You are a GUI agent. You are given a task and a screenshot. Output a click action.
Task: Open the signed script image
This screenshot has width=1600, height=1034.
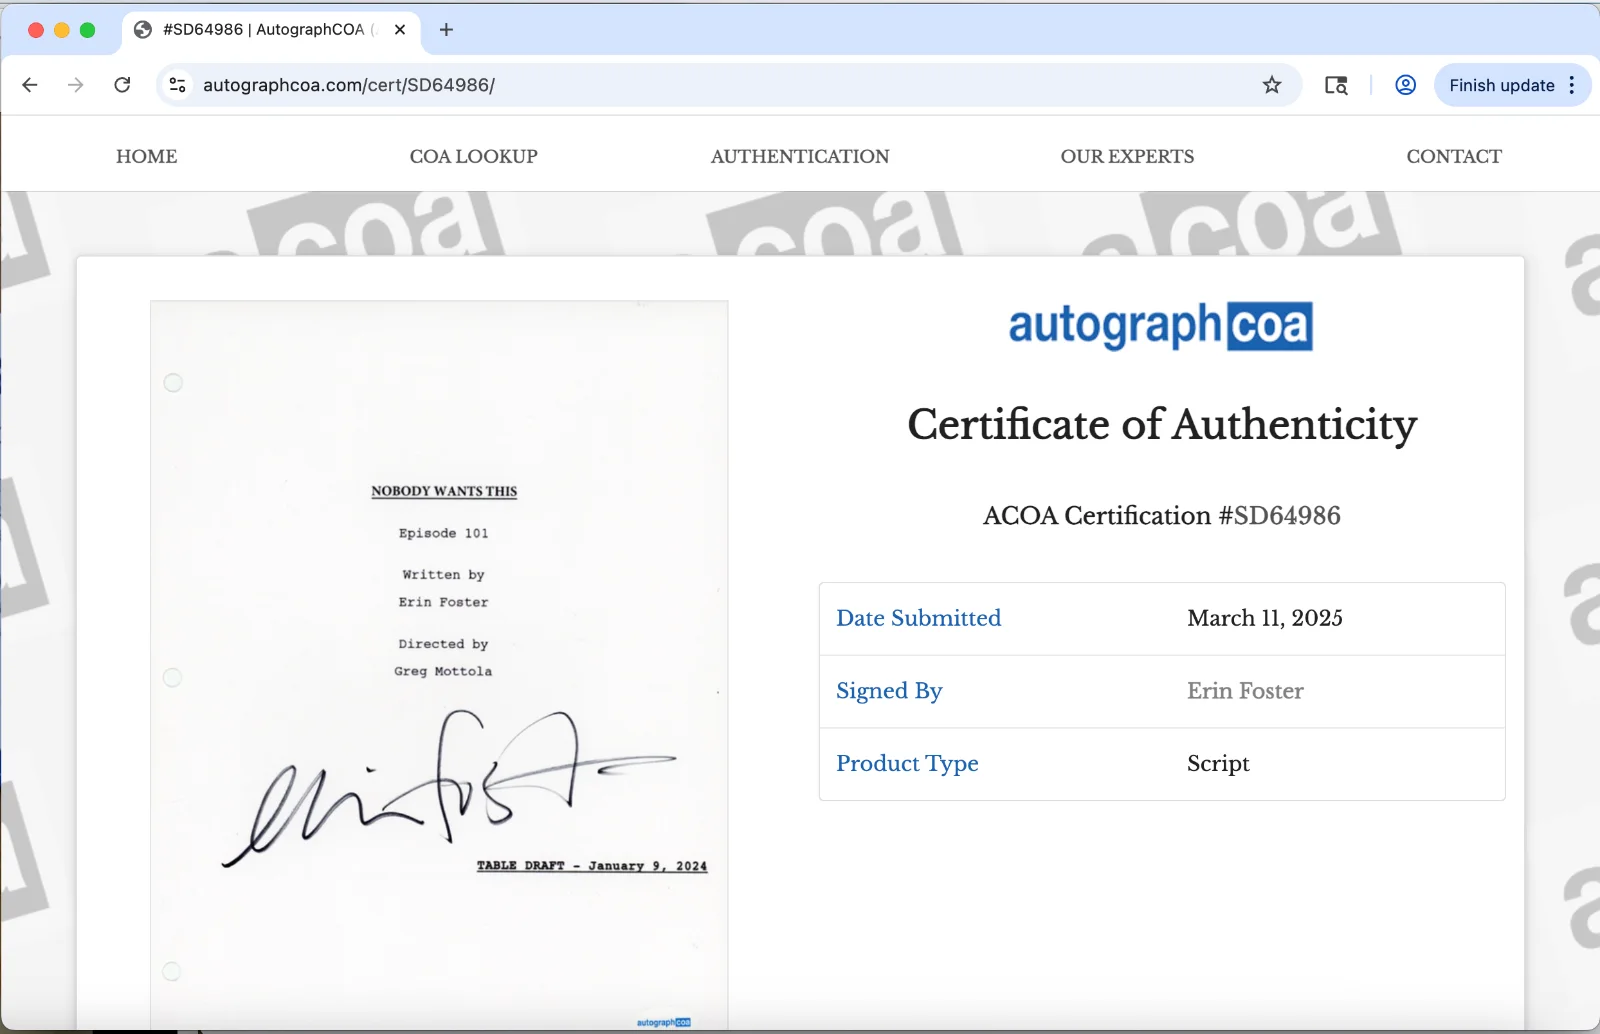coord(439,664)
